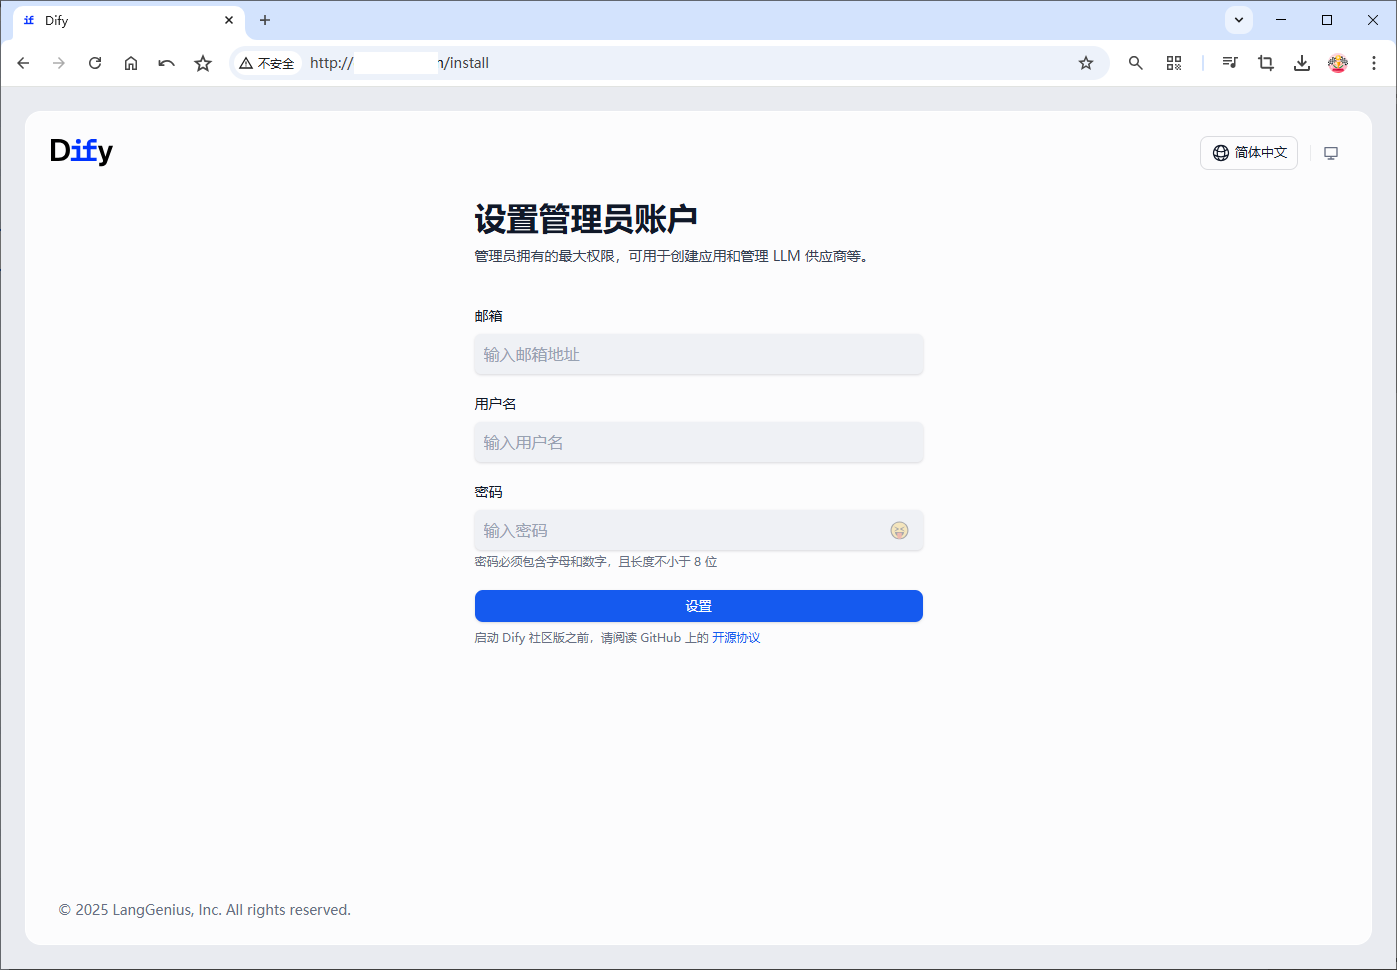Open a new browser tab
1397x970 pixels.
click(265, 20)
